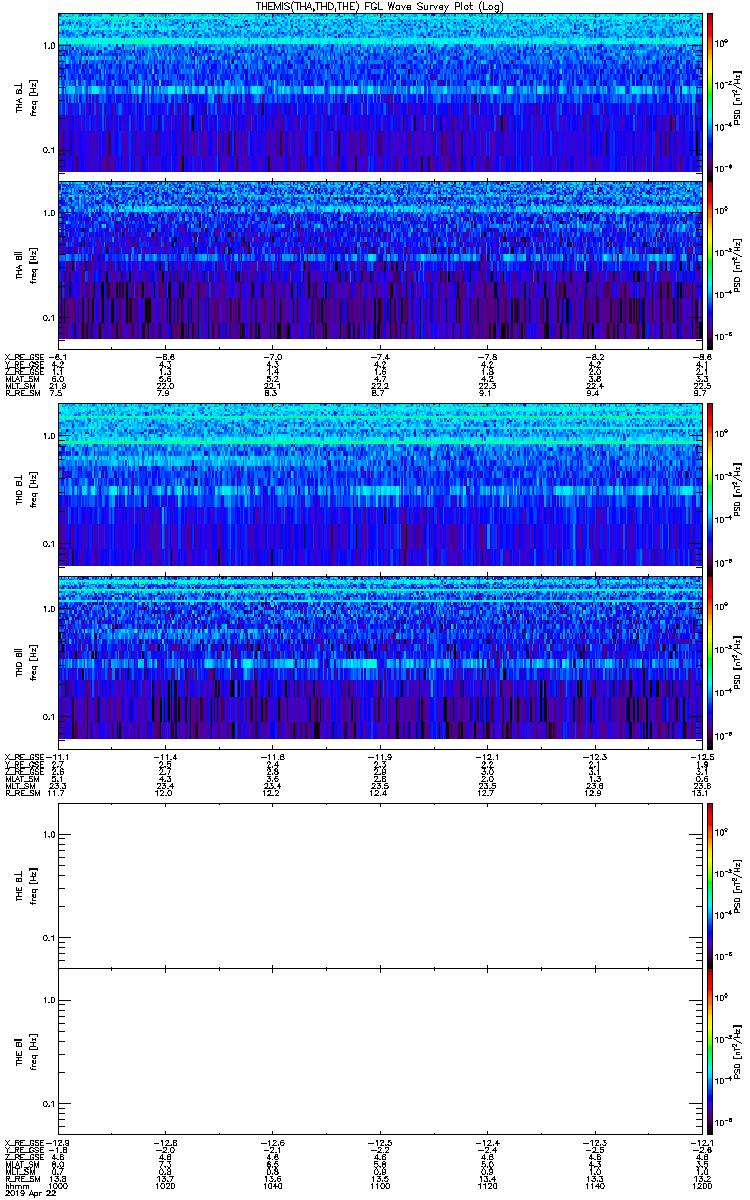750x1200 pixels.
Task: Click the '1000' time tick label
Action: 59,1187
